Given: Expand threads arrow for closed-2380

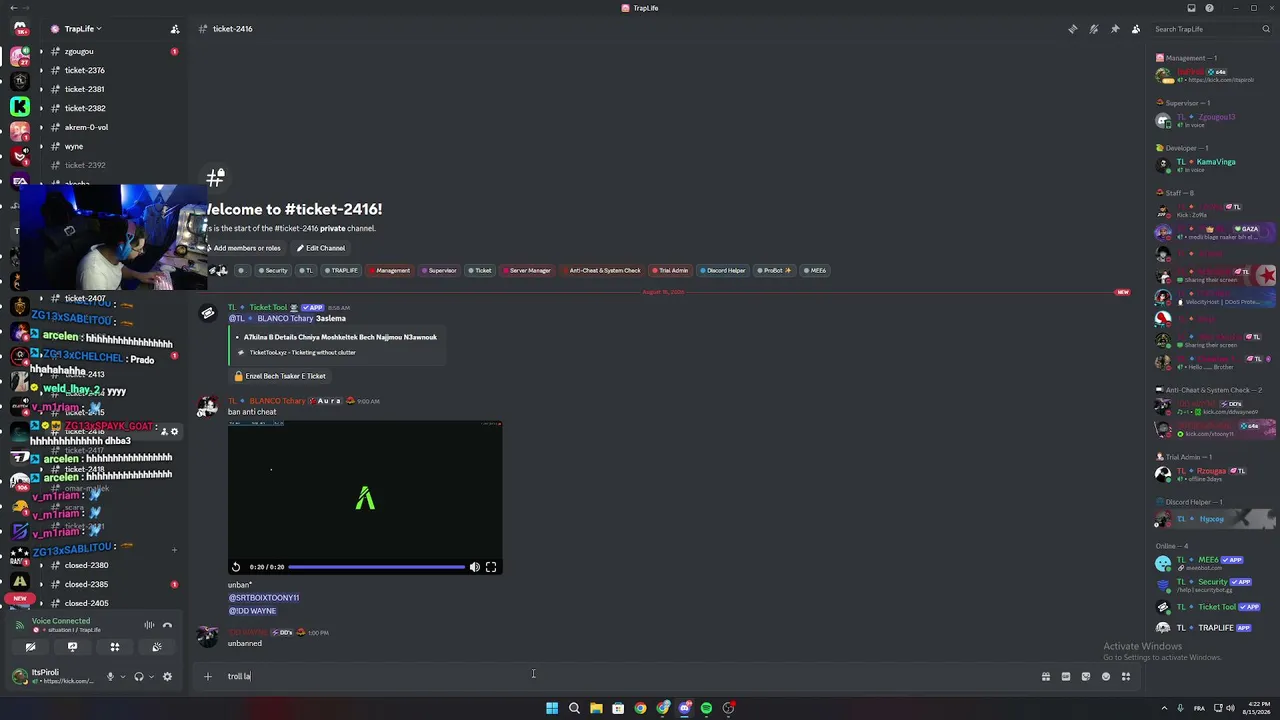Looking at the screenshot, I should tap(41, 565).
